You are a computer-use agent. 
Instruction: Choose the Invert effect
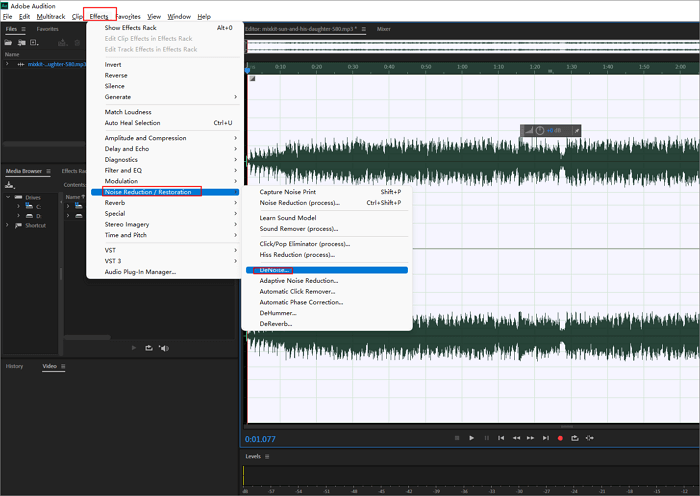165,65
